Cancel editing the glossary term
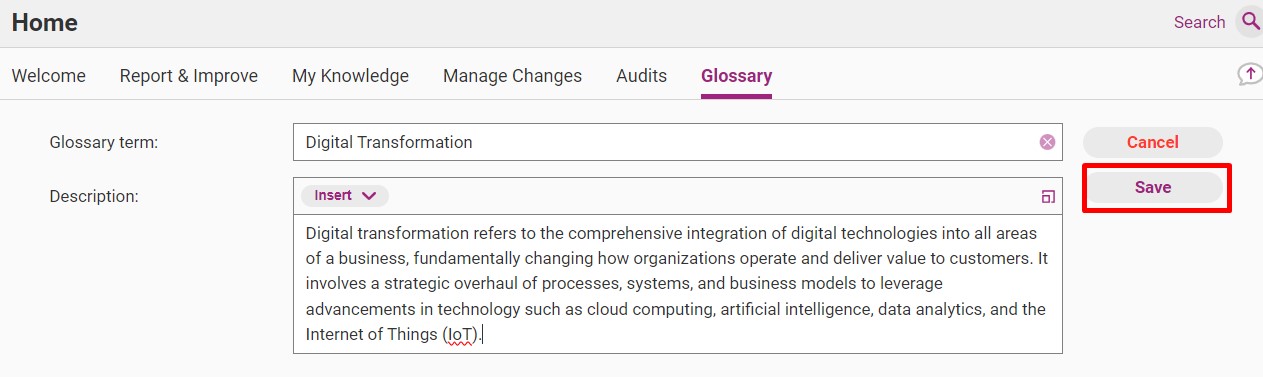This screenshot has width=1263, height=377. pyautogui.click(x=1153, y=142)
